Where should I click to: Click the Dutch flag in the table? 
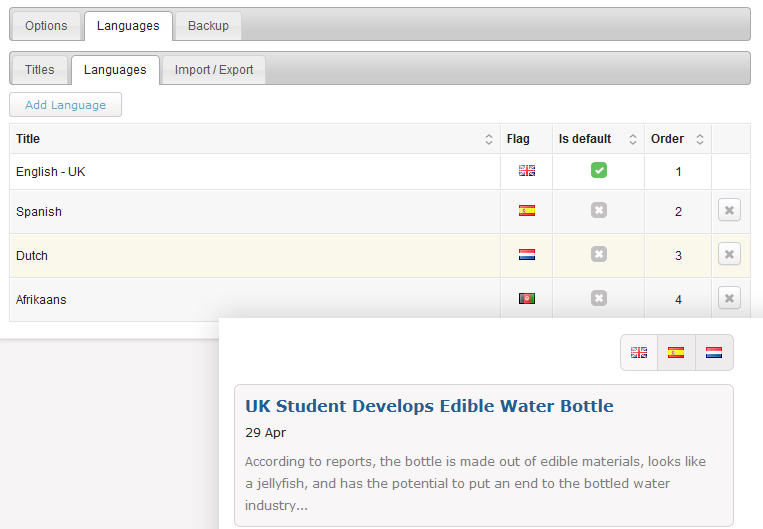pos(527,255)
